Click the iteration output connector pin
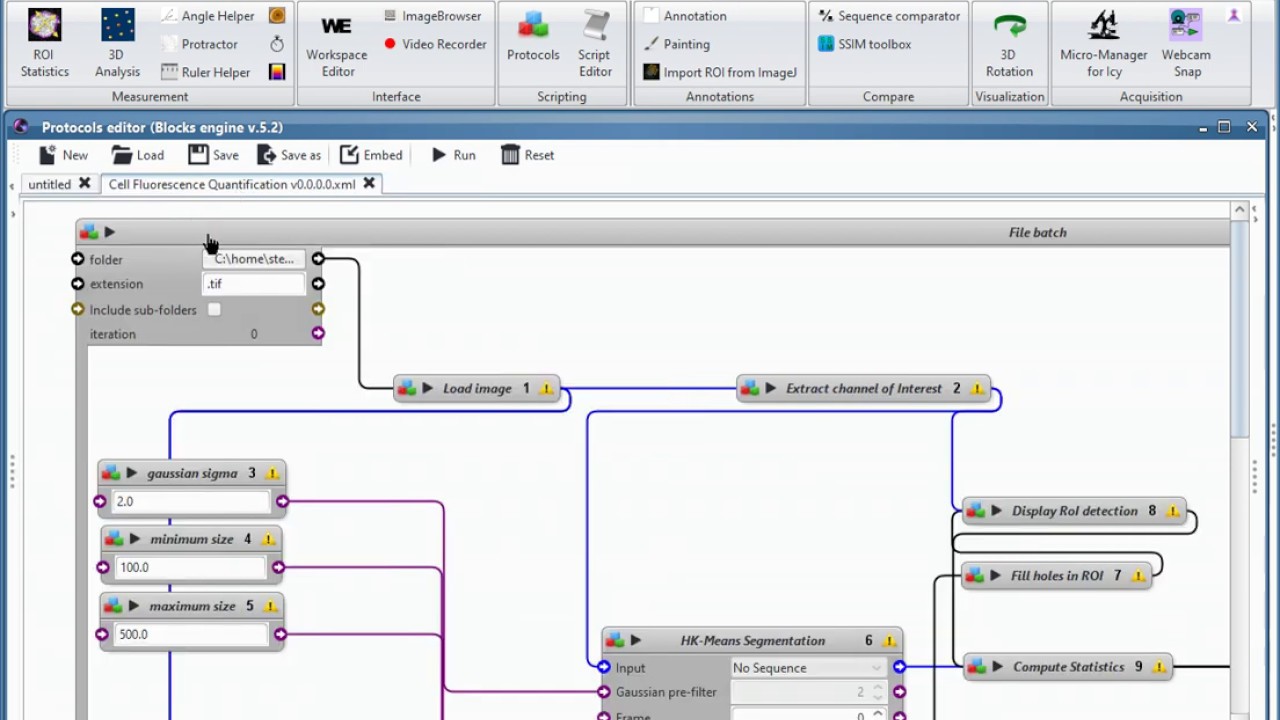 click(x=318, y=334)
